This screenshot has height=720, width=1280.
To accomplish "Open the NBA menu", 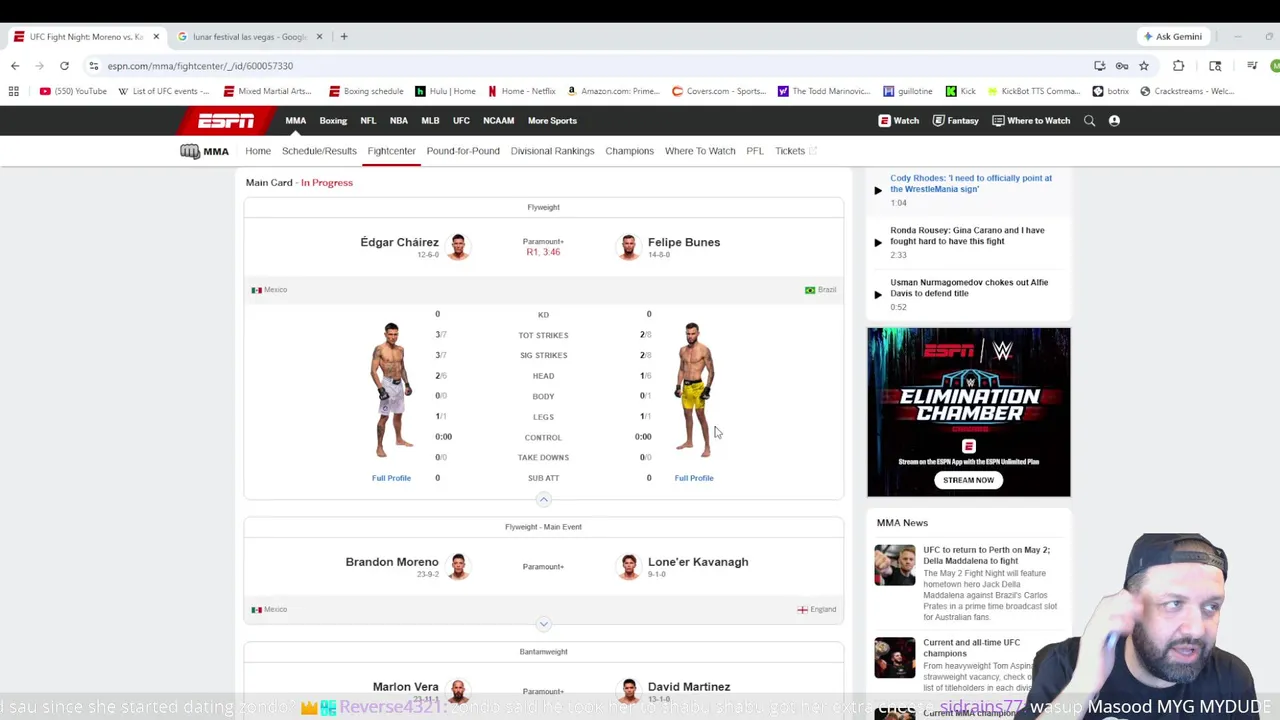I will [x=399, y=121].
